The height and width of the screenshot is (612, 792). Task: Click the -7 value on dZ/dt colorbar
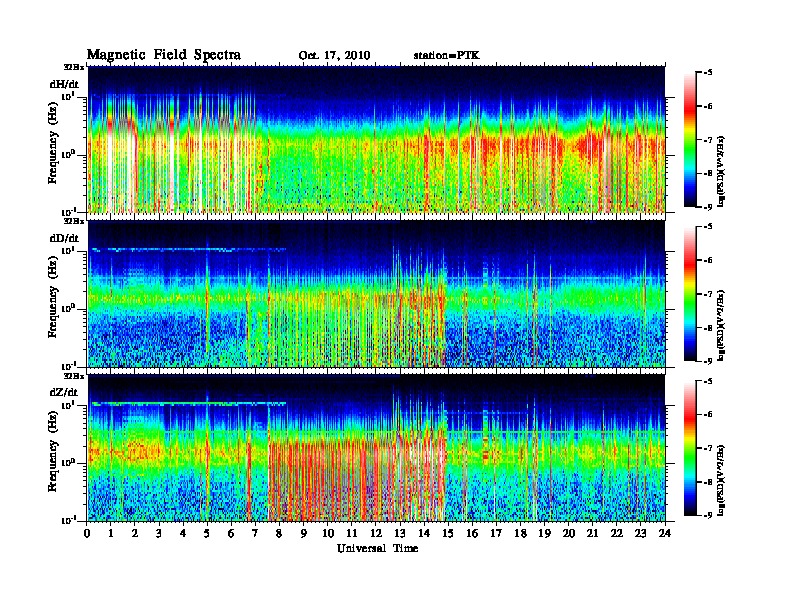(708, 448)
